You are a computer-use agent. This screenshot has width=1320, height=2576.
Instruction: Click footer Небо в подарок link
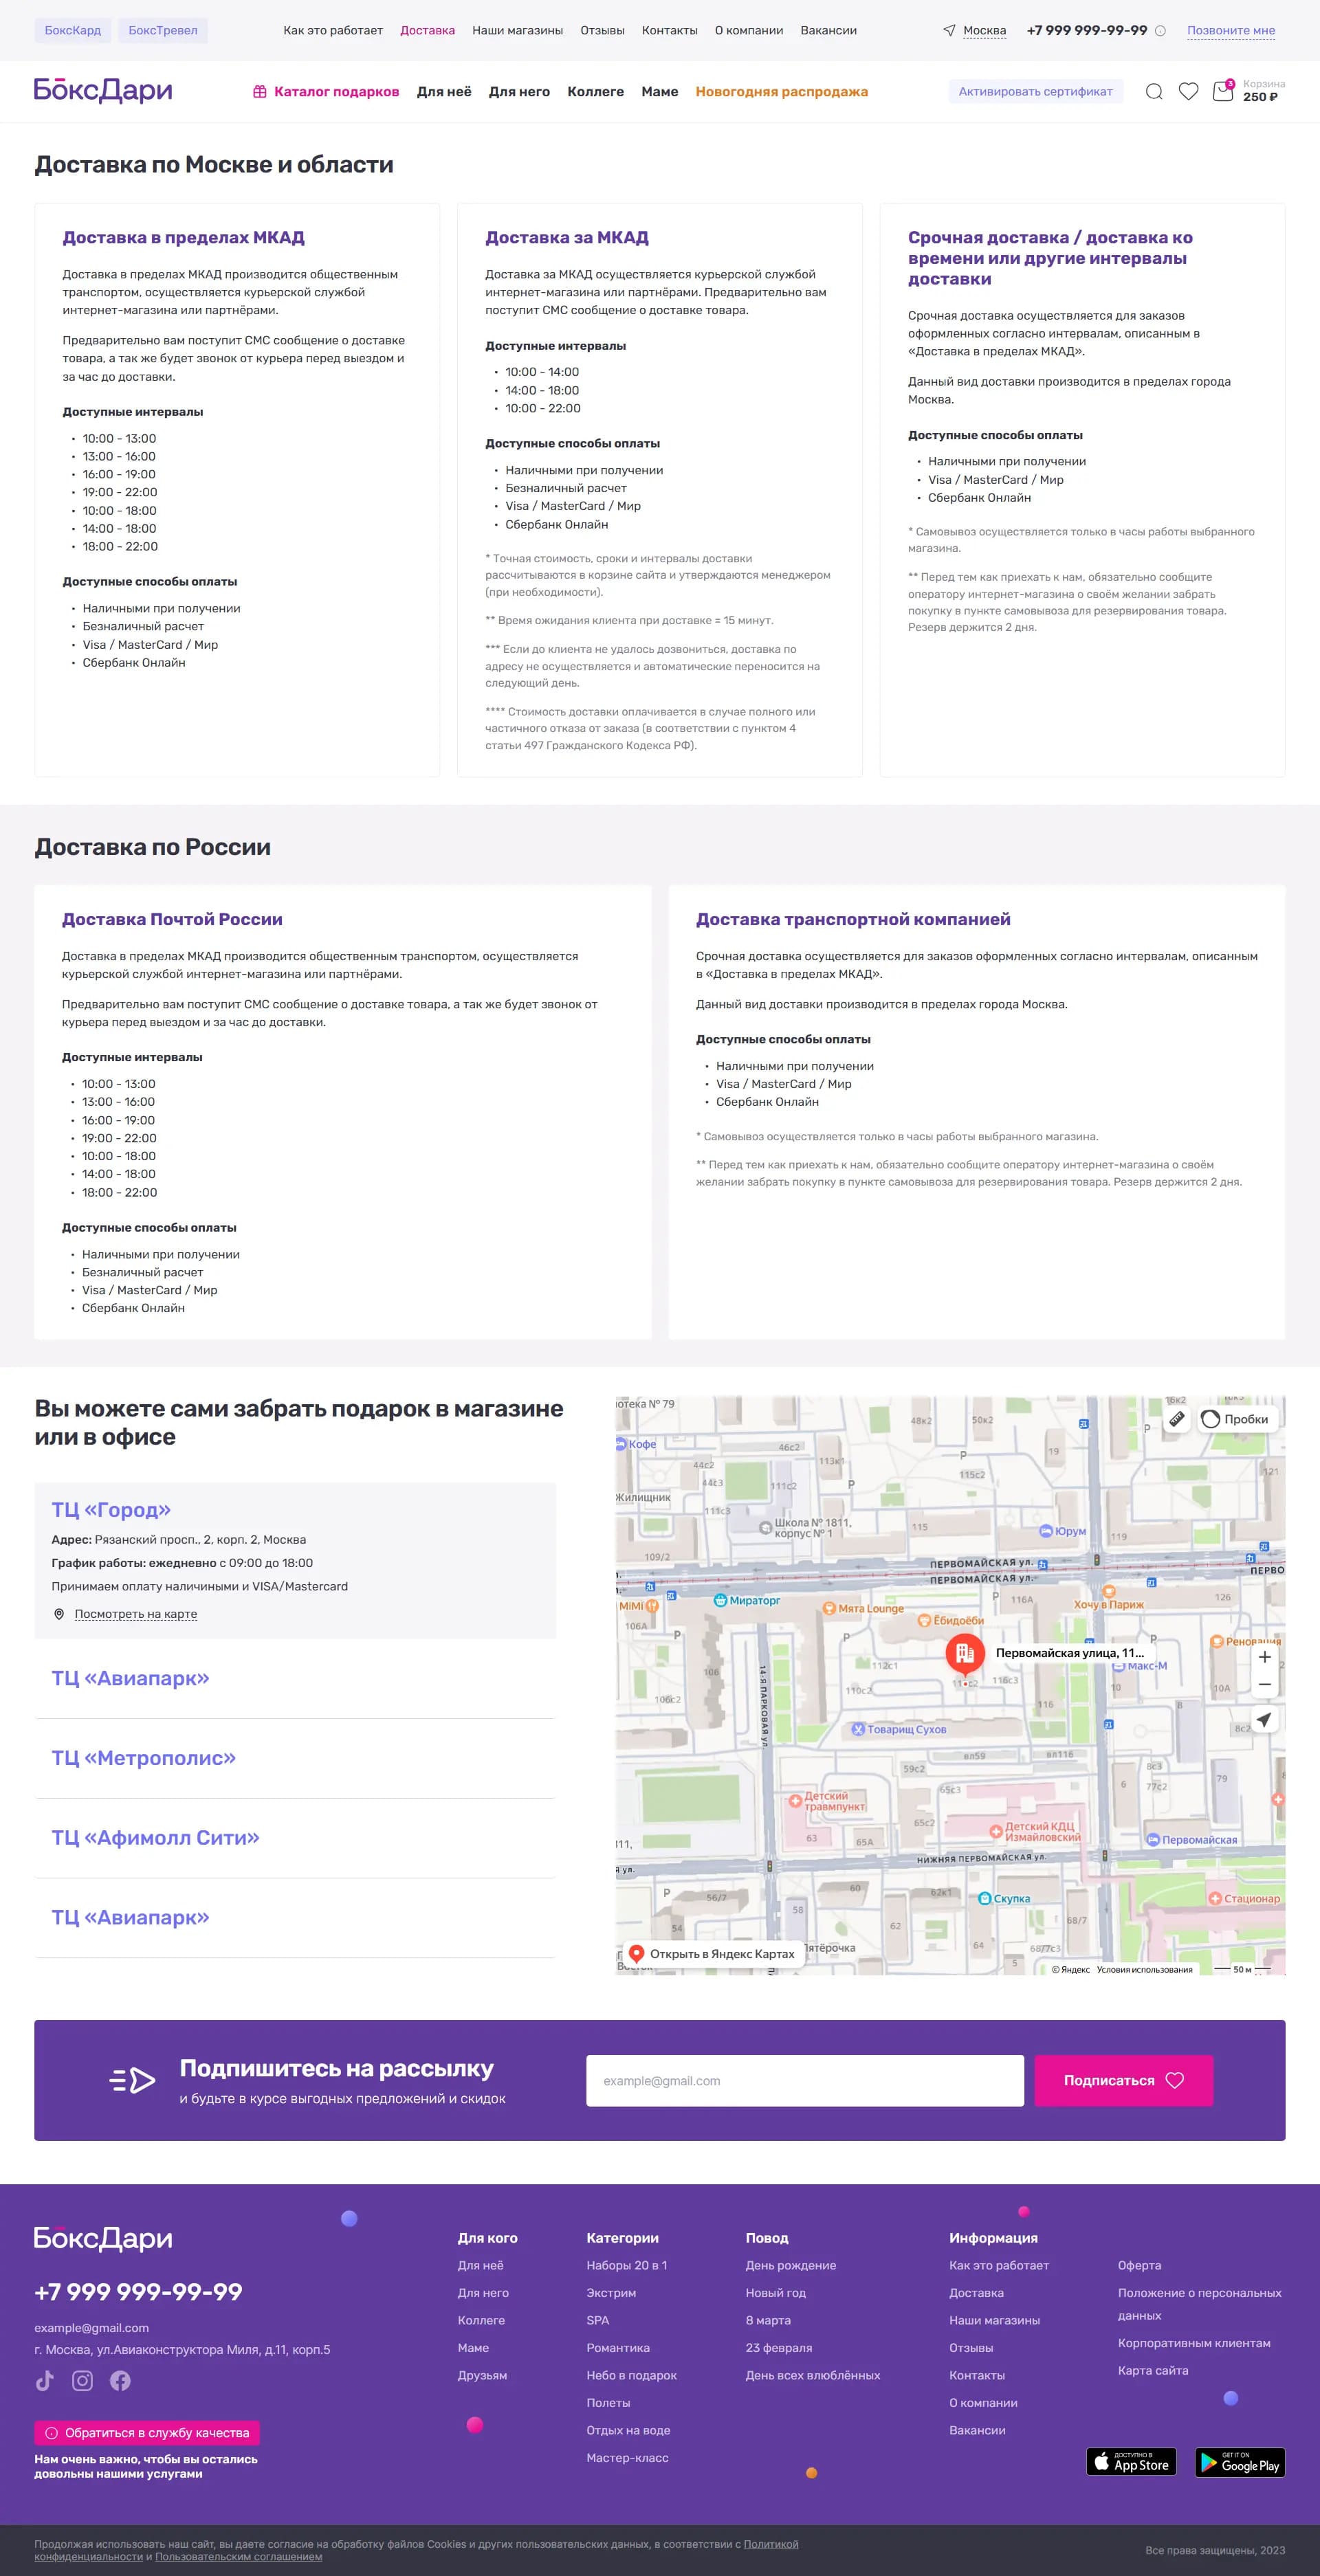tap(632, 2376)
